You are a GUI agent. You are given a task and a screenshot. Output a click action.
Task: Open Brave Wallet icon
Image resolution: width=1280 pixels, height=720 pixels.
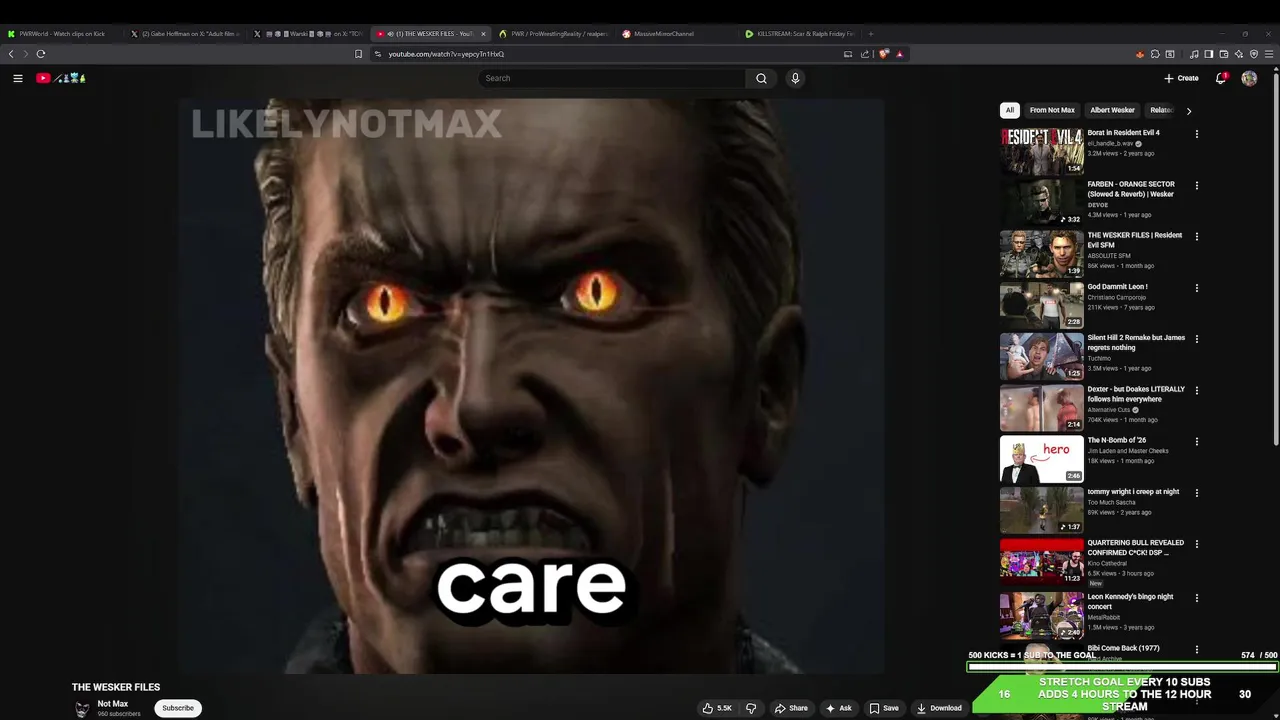[x=1224, y=54]
